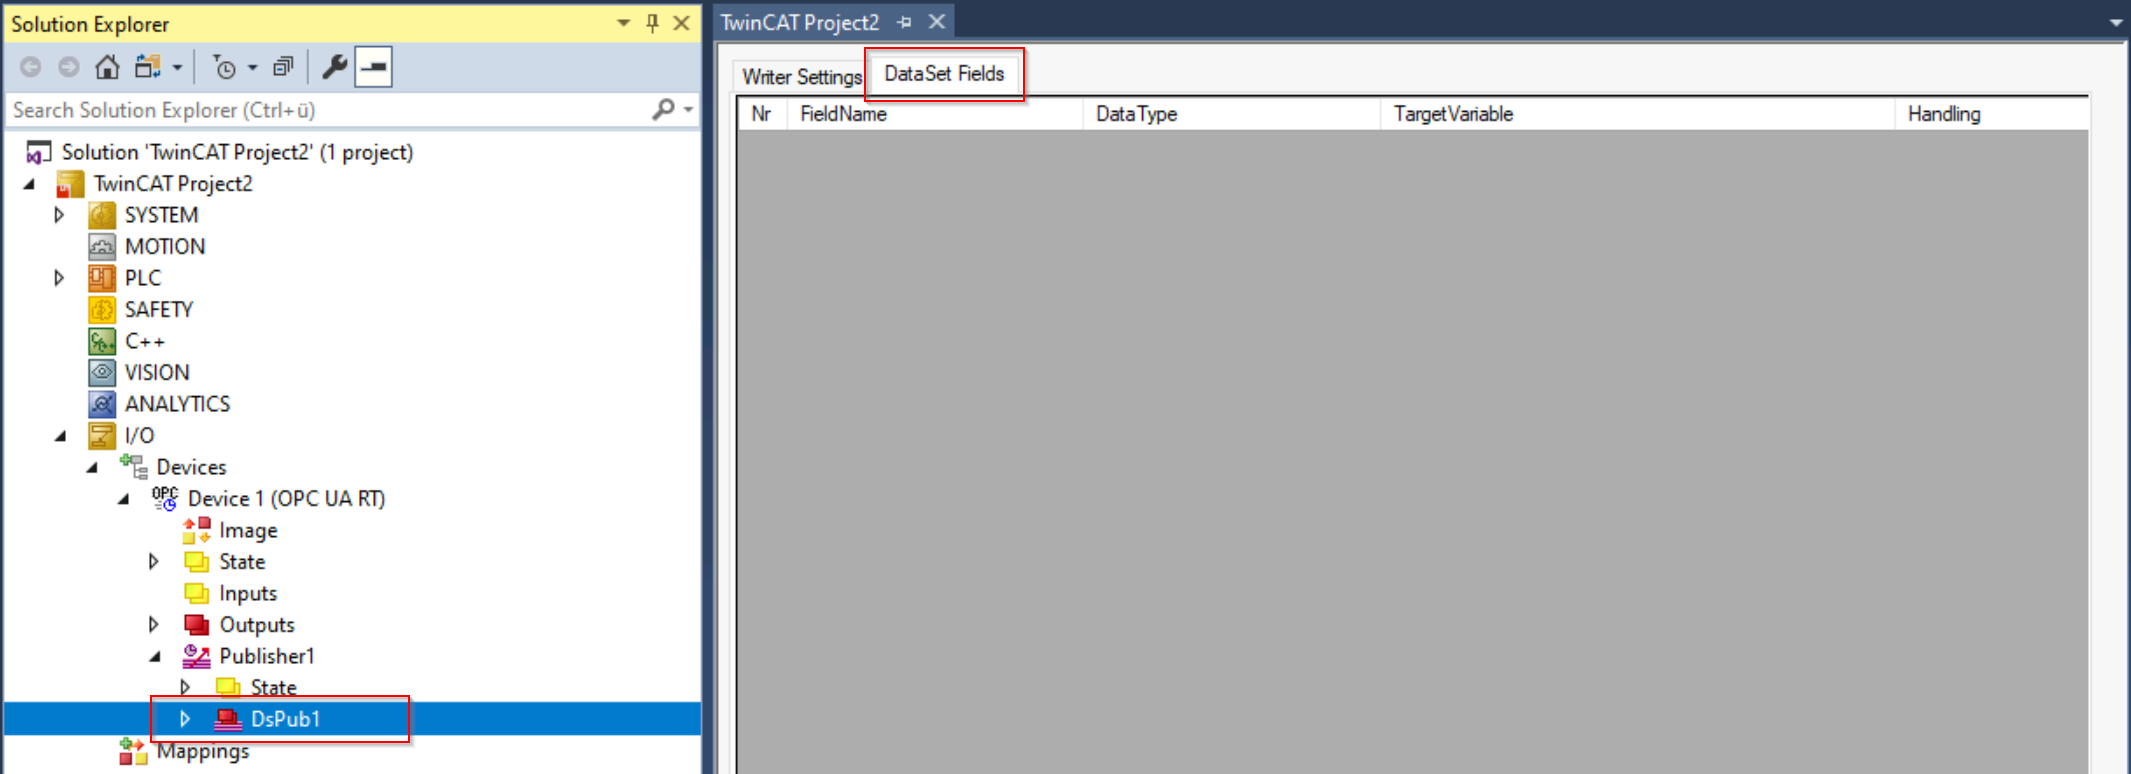Image resolution: width=2131 pixels, height=774 pixels.
Task: Click the TwinCAT Project2 project icon
Action: (x=70, y=184)
